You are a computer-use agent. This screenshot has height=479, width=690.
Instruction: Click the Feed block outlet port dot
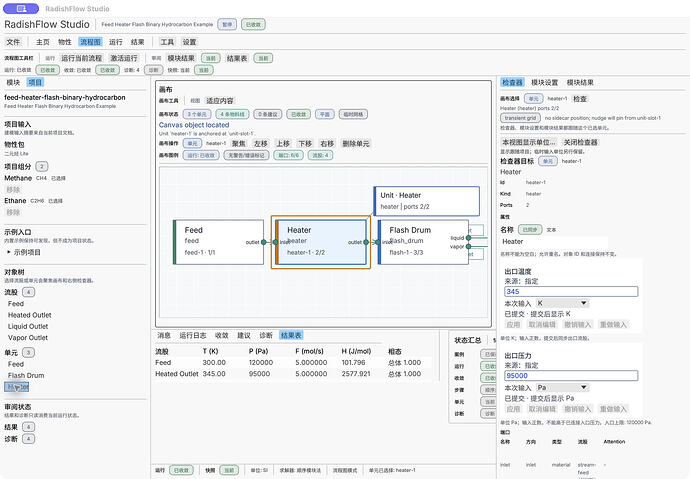(x=264, y=242)
